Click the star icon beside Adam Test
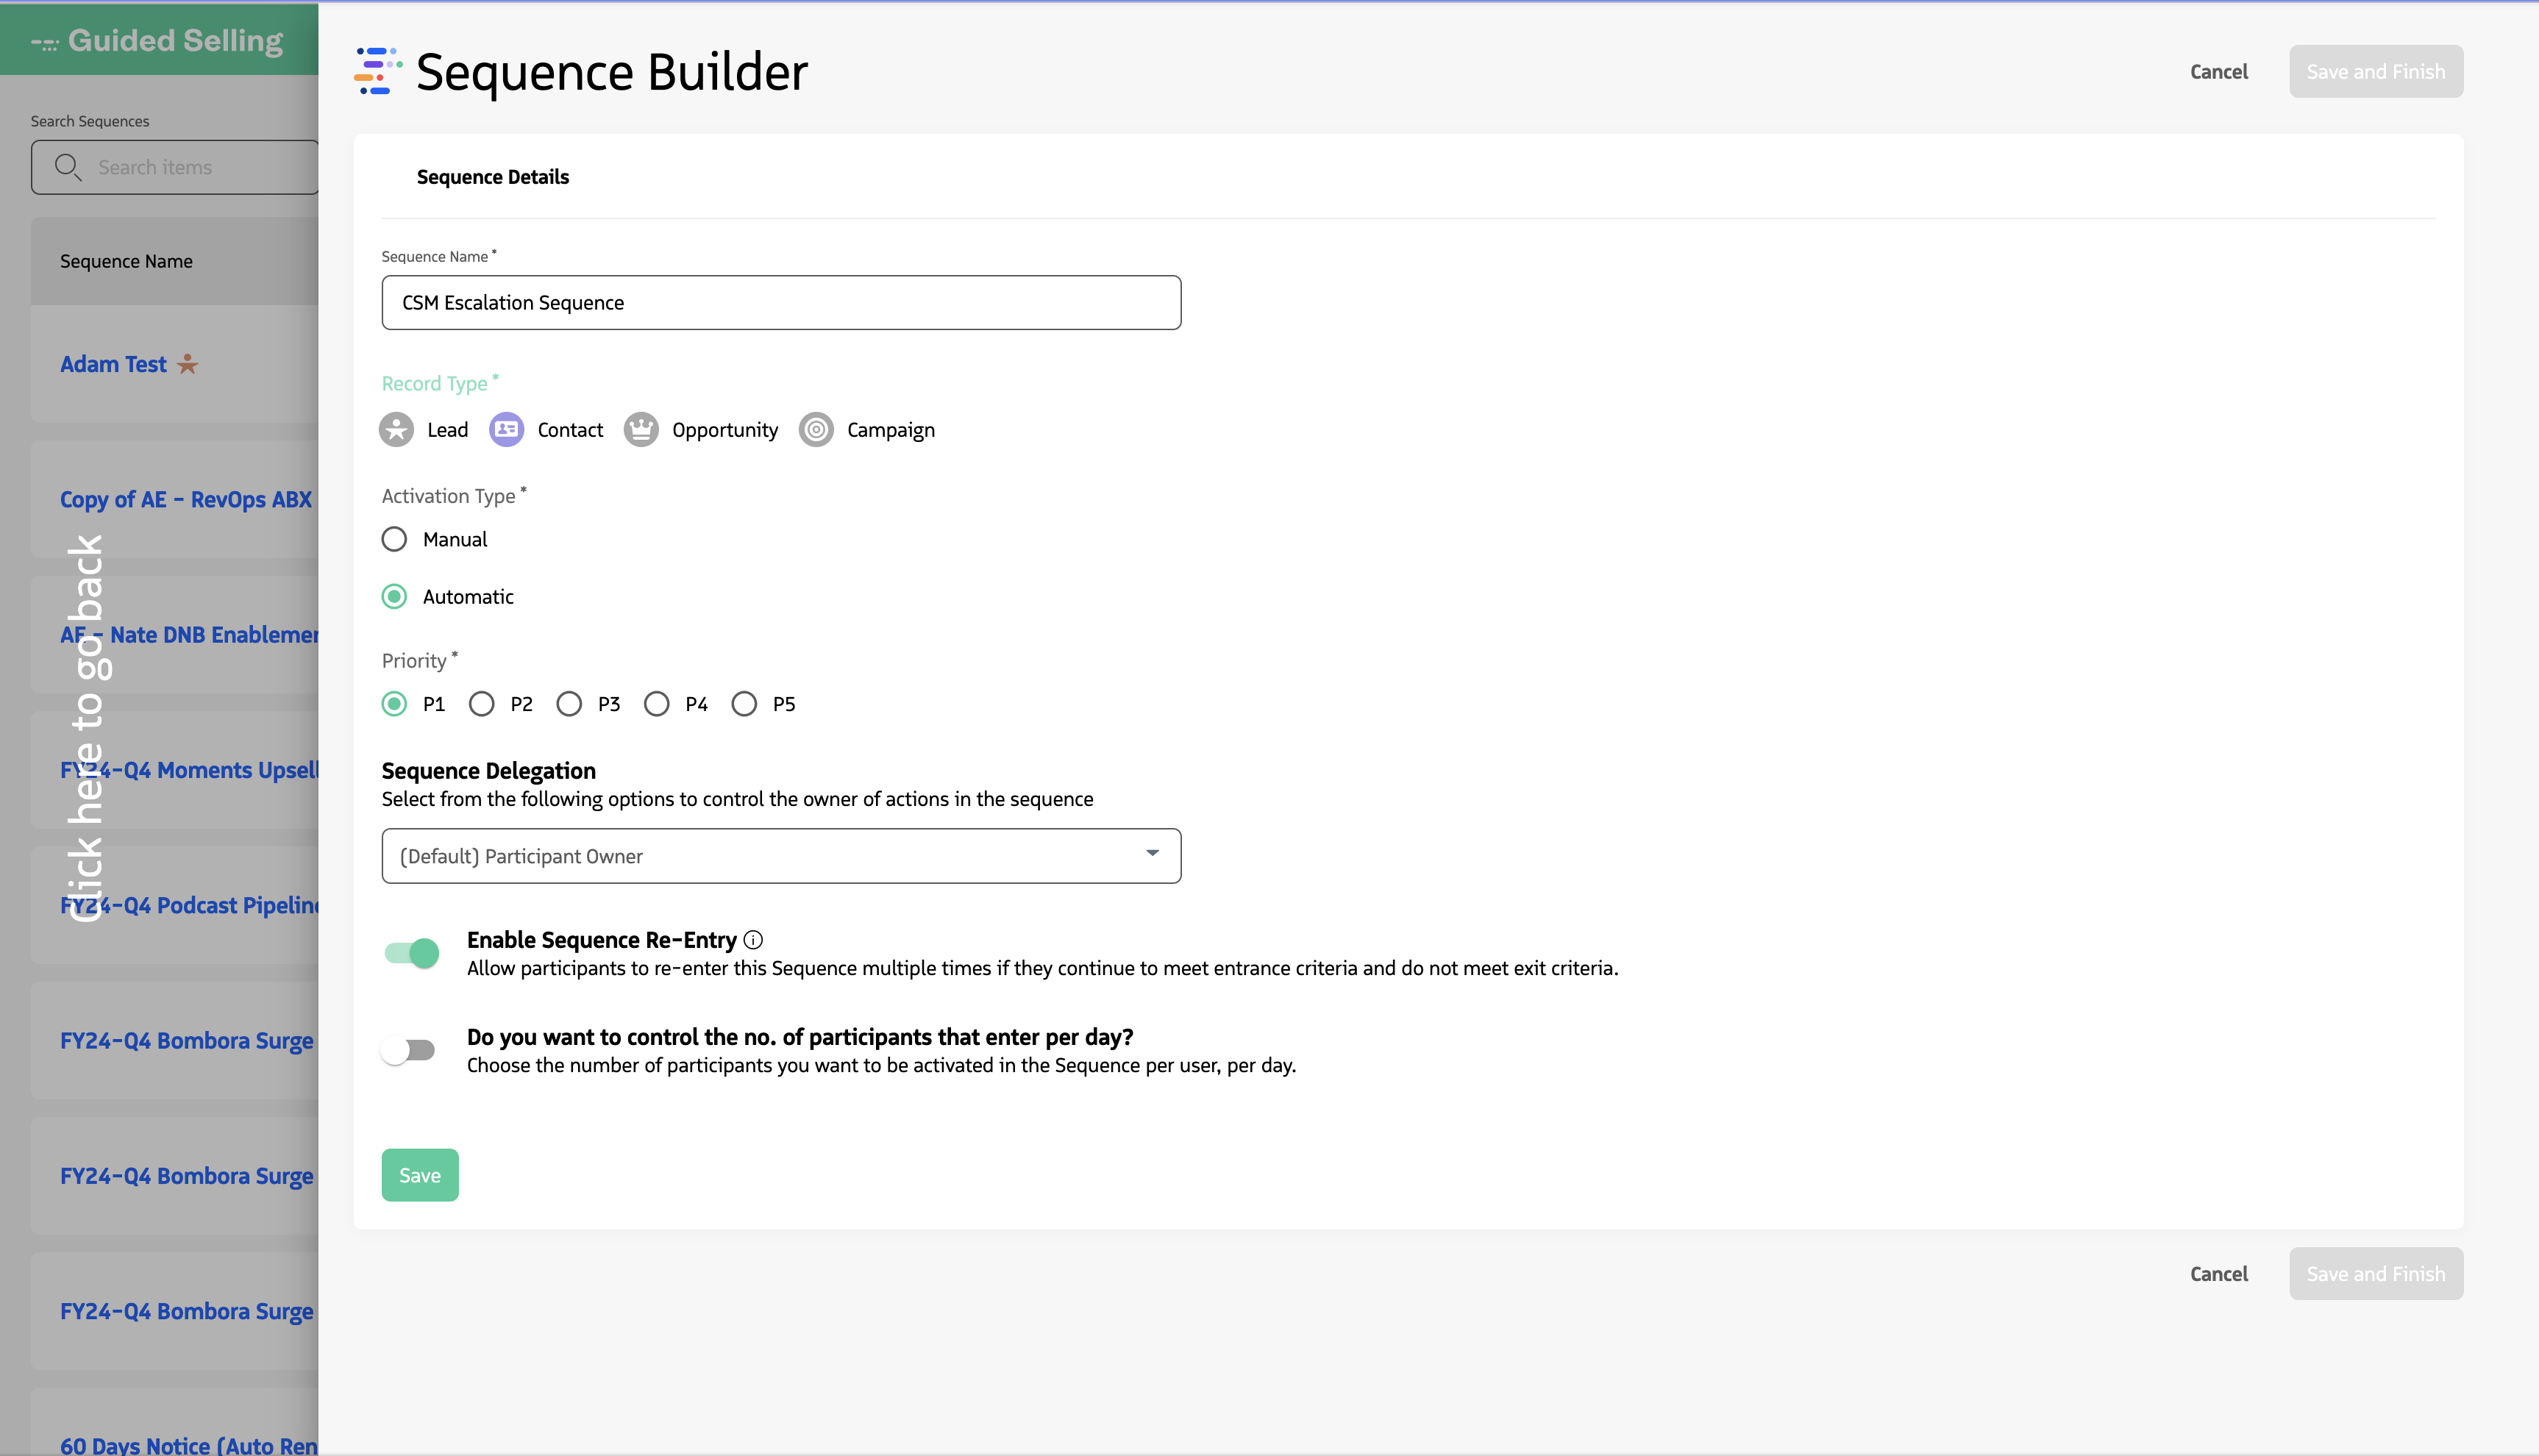The image size is (2539, 1456). 187,364
